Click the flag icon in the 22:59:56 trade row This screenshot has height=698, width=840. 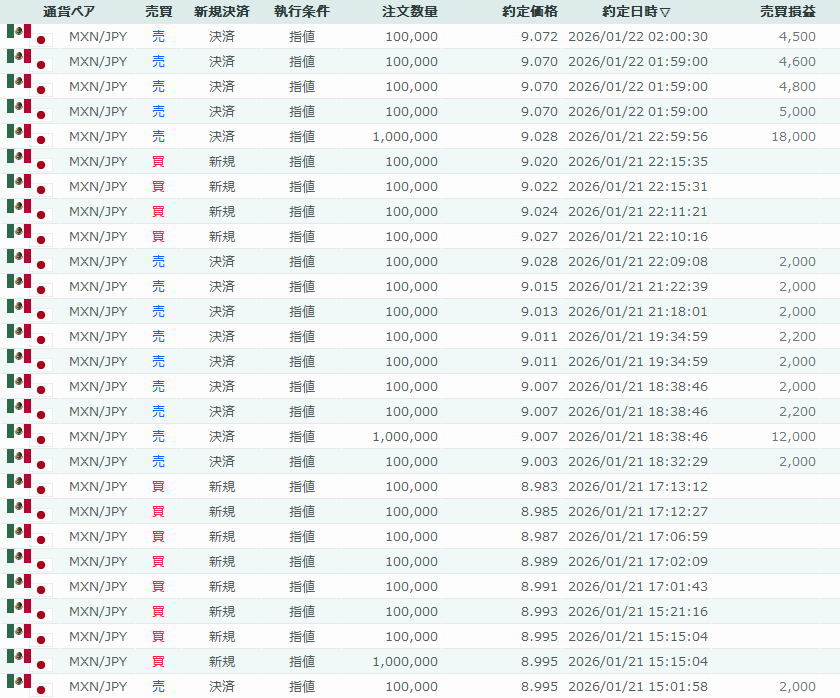click(x=28, y=136)
